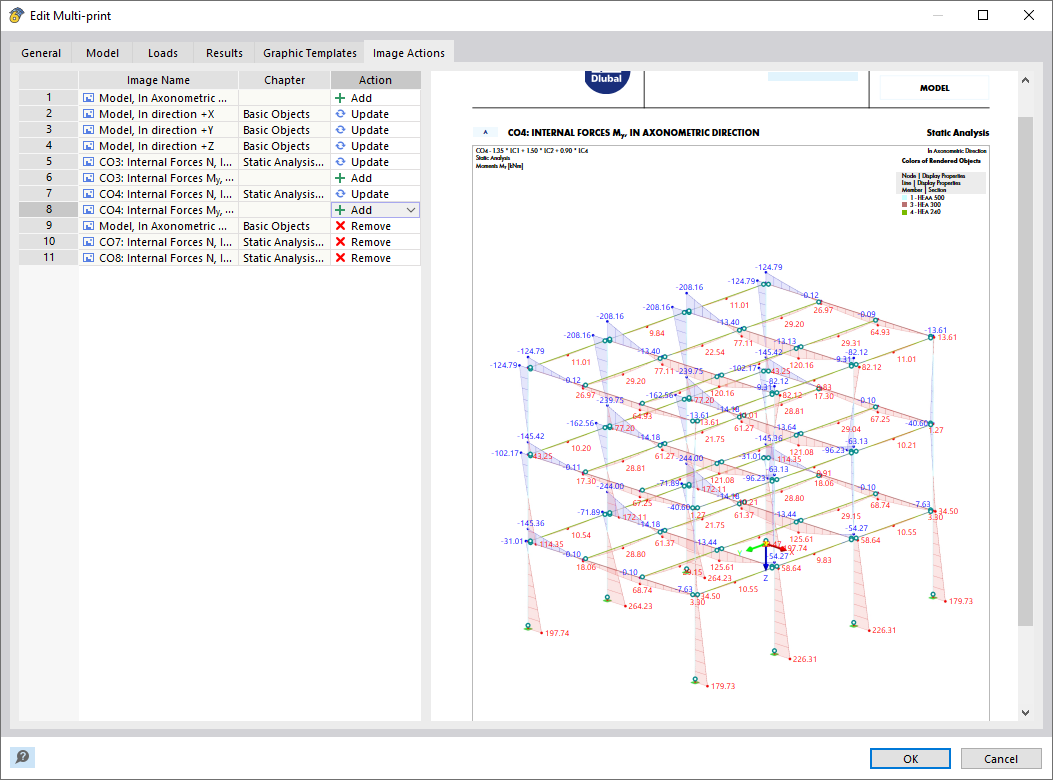Click the Action column header
This screenshot has height=780, width=1053.
coord(375,80)
